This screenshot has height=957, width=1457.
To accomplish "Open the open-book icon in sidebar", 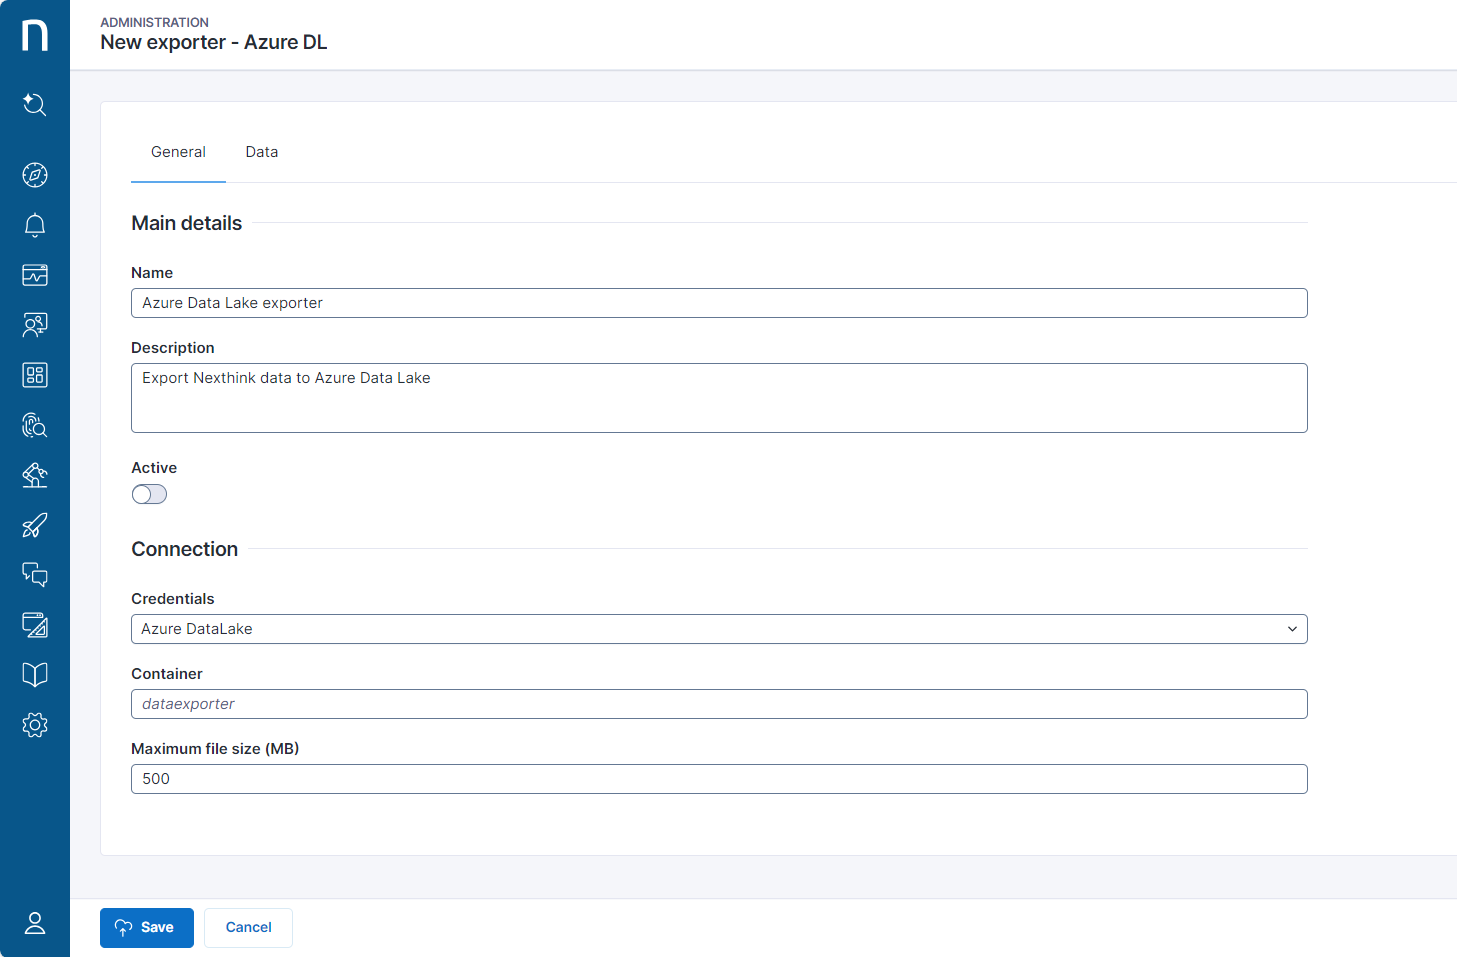I will (x=35, y=675).
